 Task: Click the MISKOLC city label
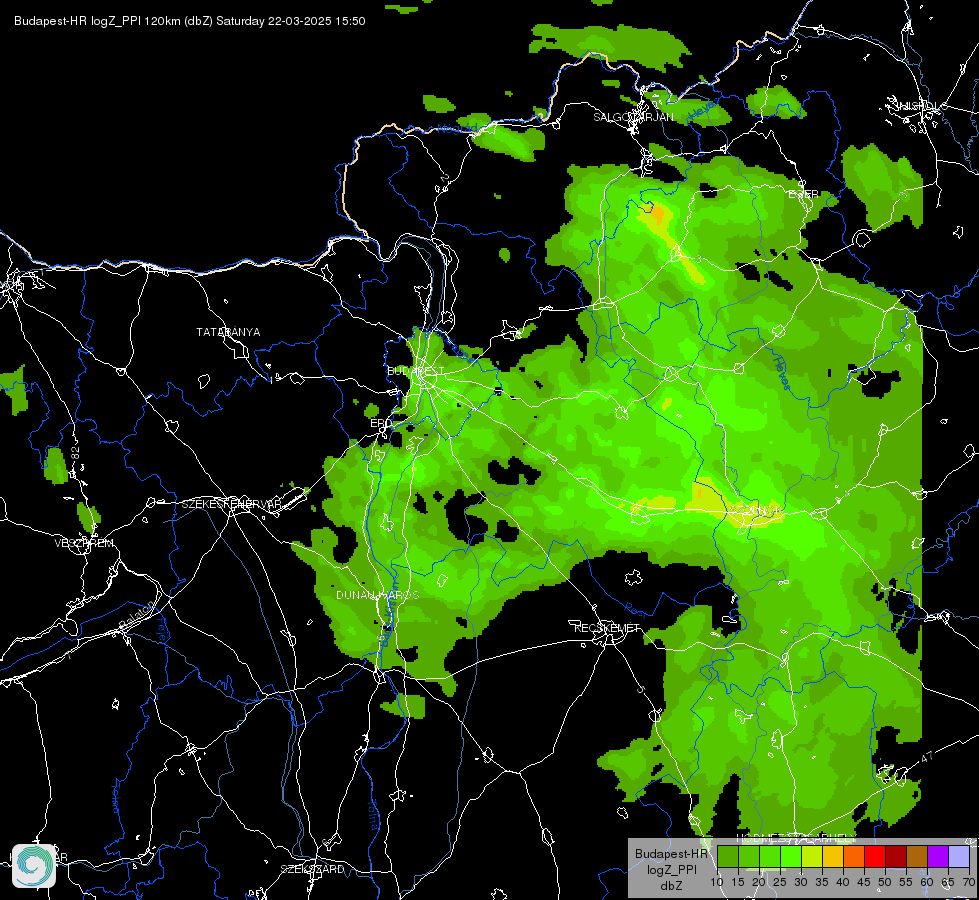pos(921,106)
